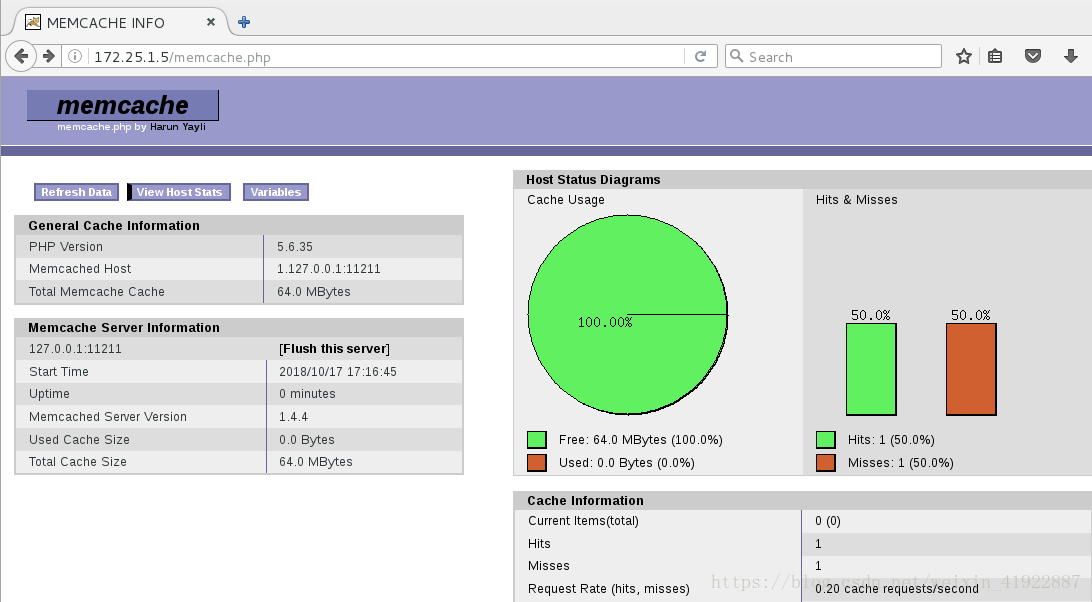This screenshot has height=602, width=1092.
Task: Click the Forward navigation arrow
Action: (46, 56)
